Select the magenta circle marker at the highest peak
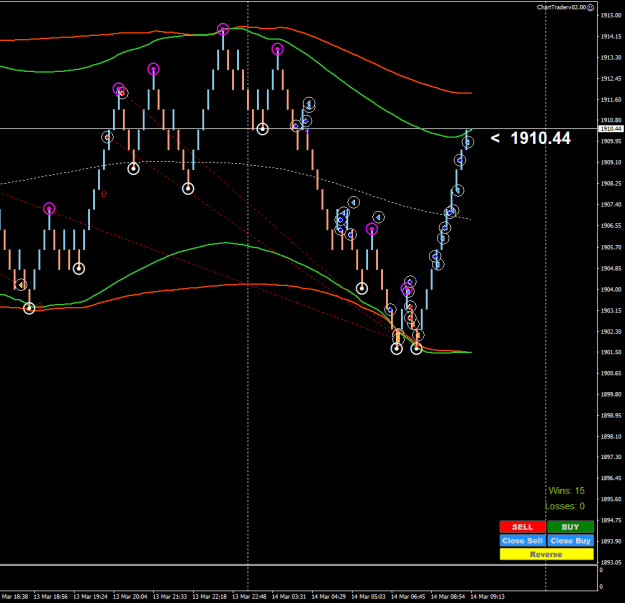The image size is (625, 603). (x=223, y=29)
